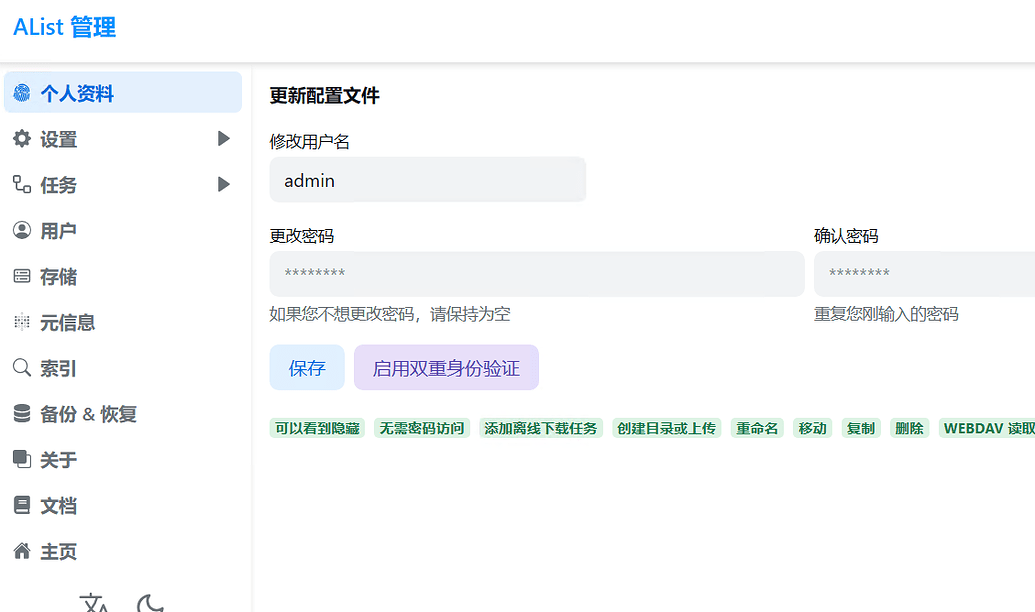The height and width of the screenshot is (612, 1035).
Task: Open the 关于 (About) page
Action: tap(60, 459)
